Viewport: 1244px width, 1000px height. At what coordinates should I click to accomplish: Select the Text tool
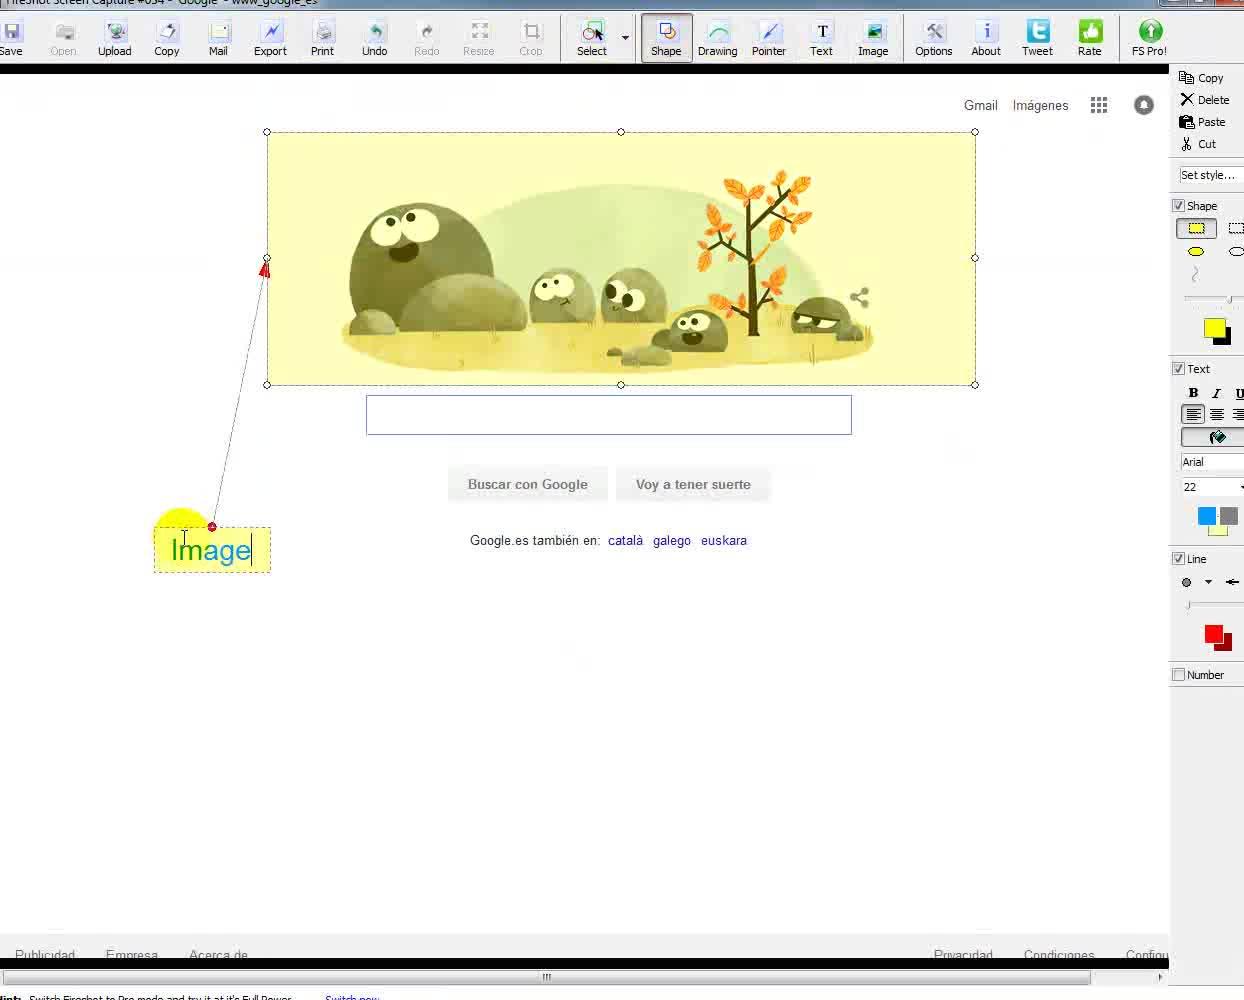[821, 39]
